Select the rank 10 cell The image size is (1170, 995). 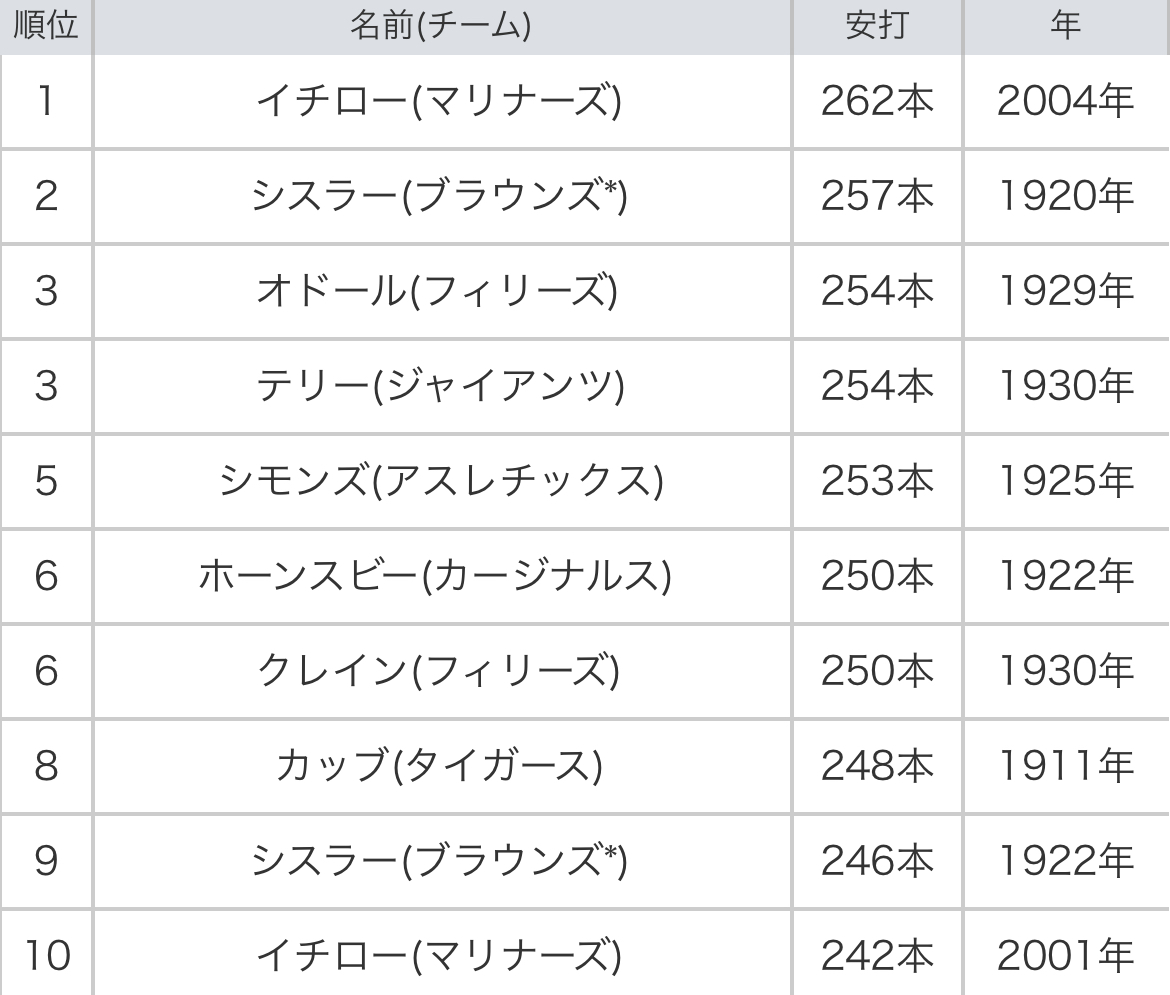(46, 956)
